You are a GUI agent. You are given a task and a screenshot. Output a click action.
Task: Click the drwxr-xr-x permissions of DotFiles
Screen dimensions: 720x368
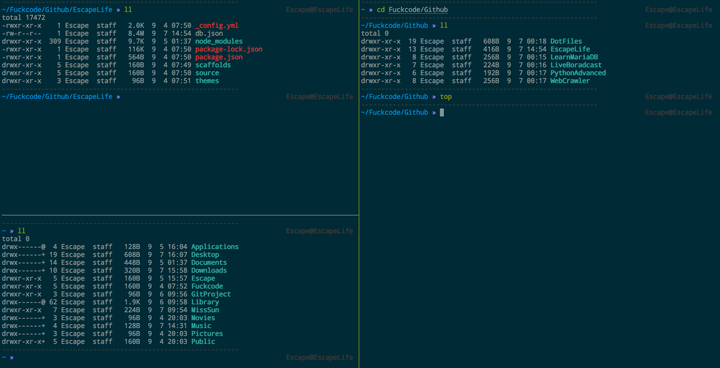click(380, 41)
